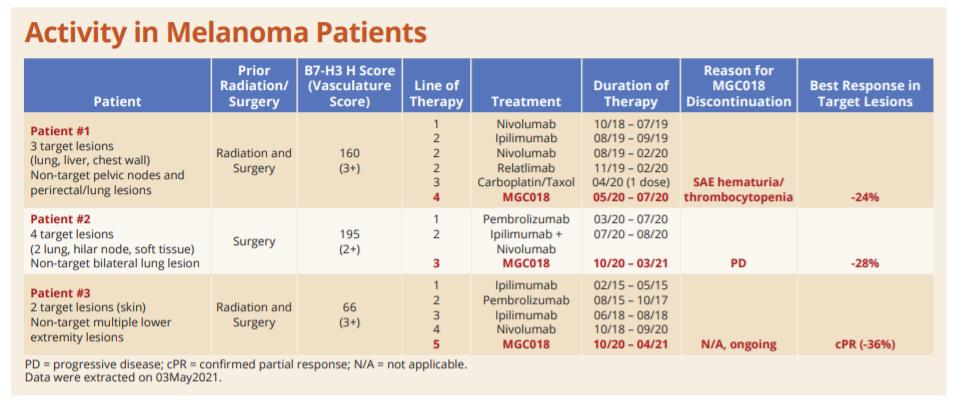Viewport: 955px width, 402px height.
Task: Select the 'Patient' column header
Action: pyautogui.click(x=117, y=101)
